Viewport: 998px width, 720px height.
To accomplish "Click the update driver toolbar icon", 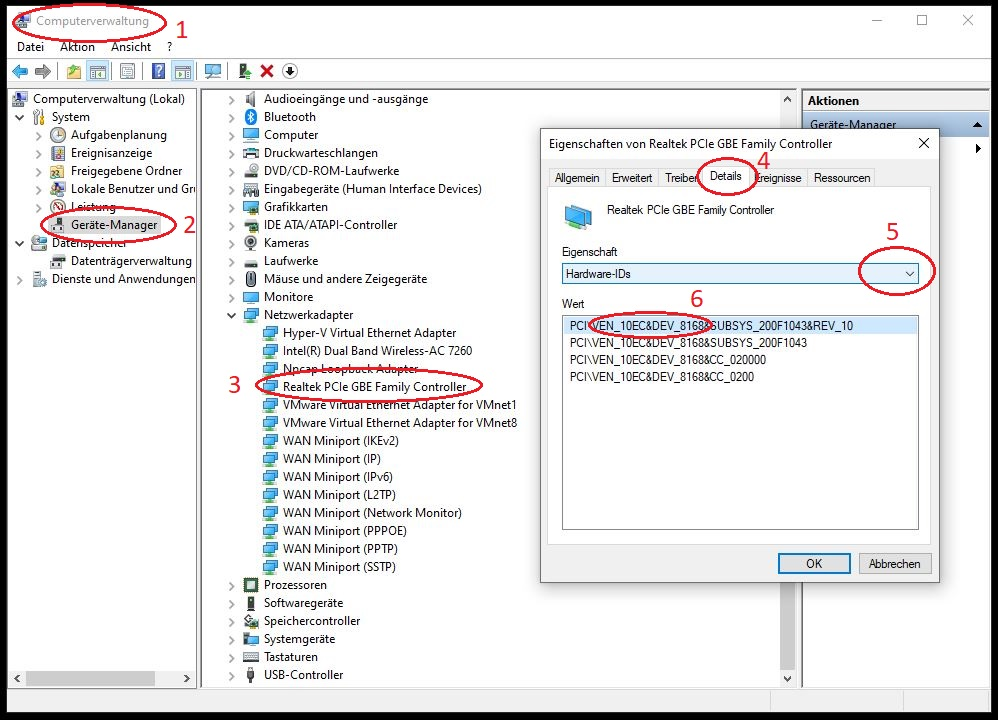I will click(x=244, y=70).
